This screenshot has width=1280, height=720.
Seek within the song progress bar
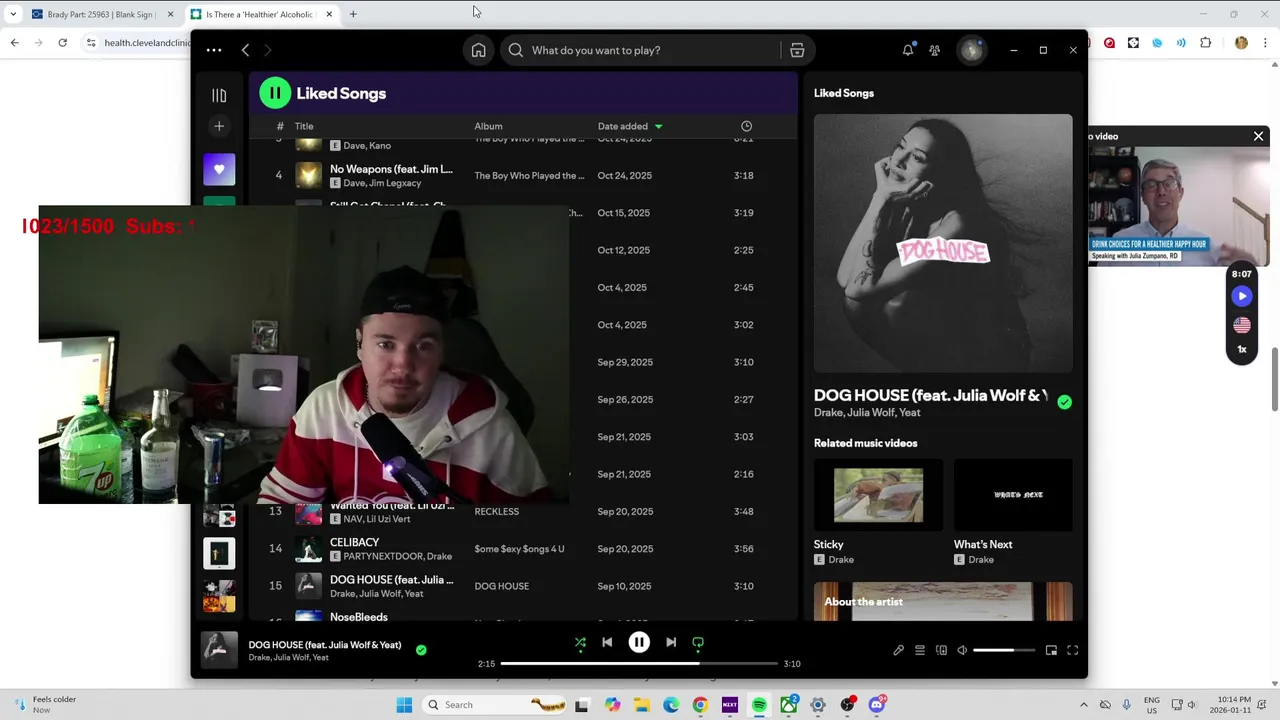point(639,663)
